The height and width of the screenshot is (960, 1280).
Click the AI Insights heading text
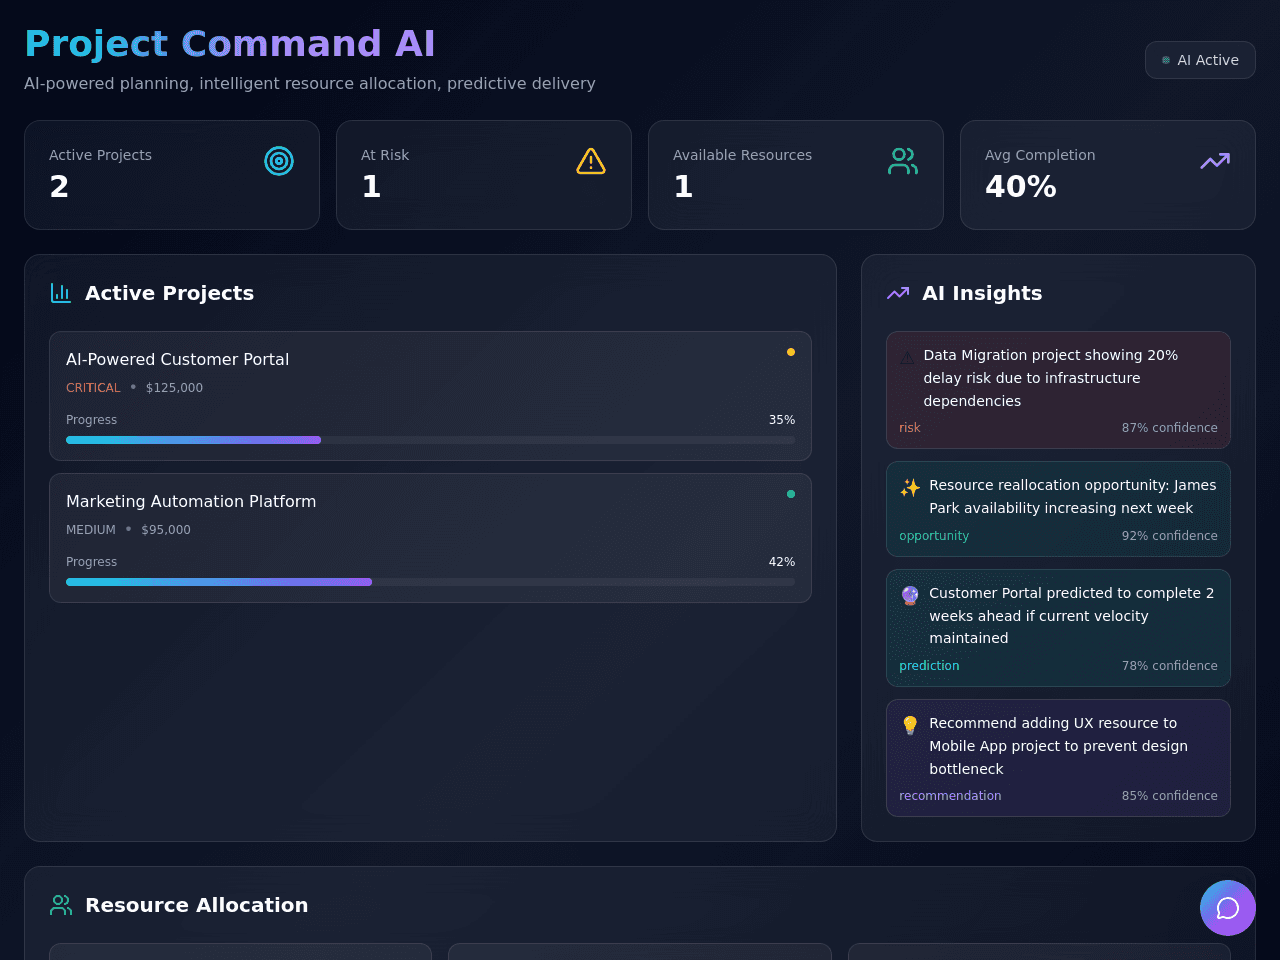coord(982,293)
